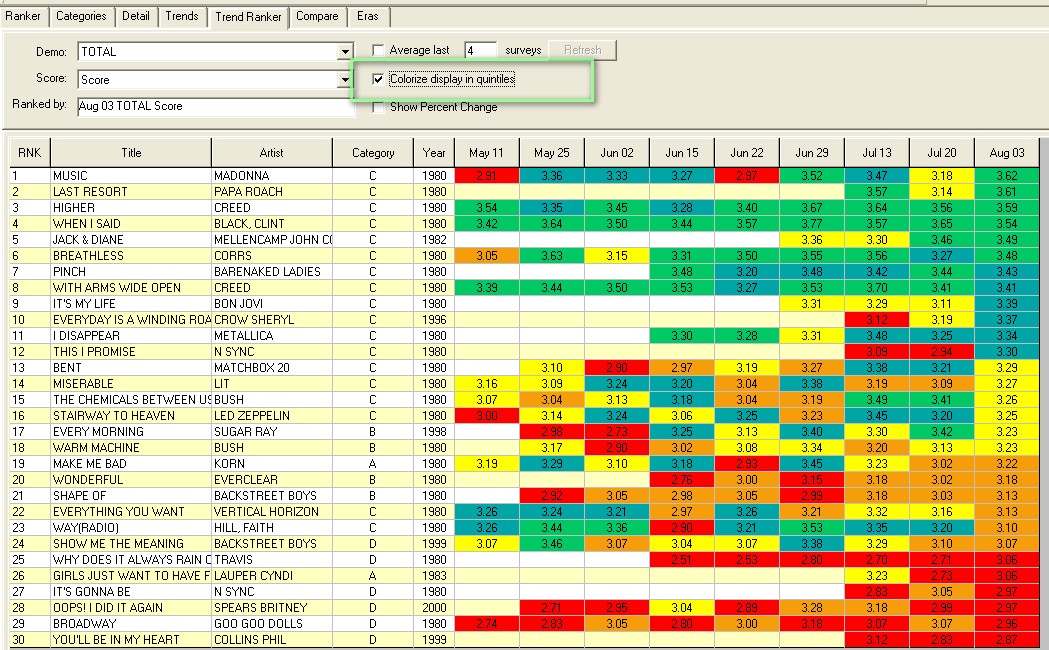The height and width of the screenshot is (650, 1049).
Task: Click the COLLINS PHIL artist cell
Action: pos(272,640)
